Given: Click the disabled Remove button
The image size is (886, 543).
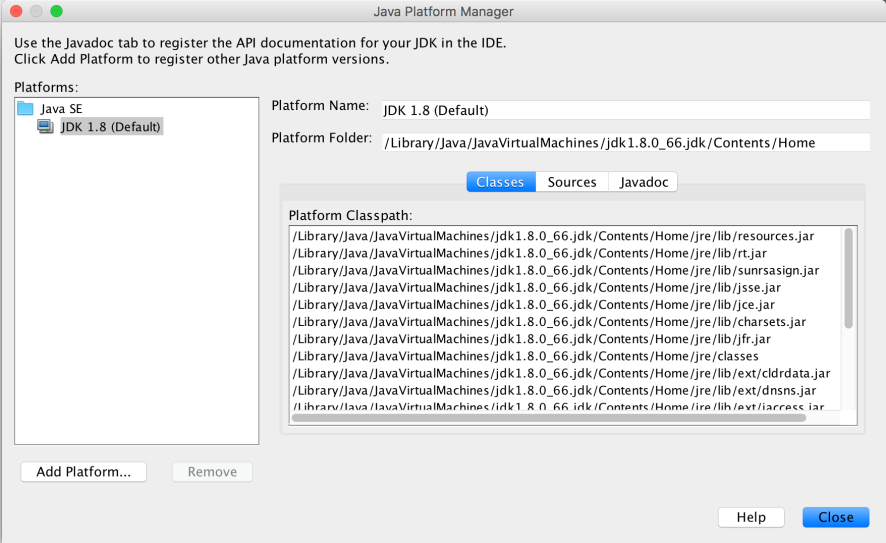Looking at the screenshot, I should coord(212,472).
